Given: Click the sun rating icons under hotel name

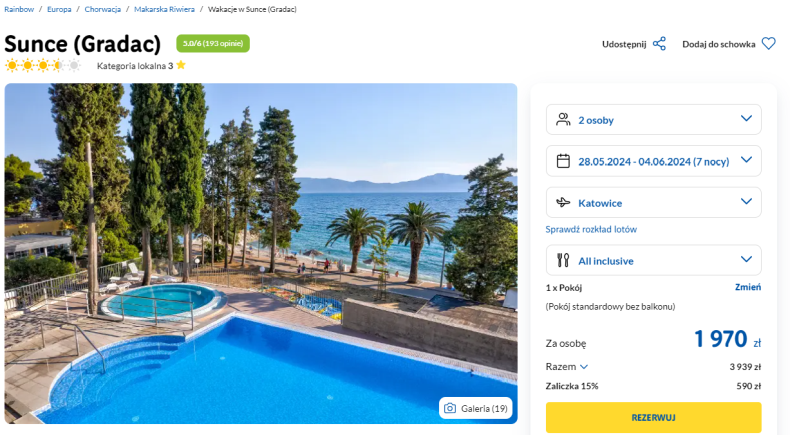Looking at the screenshot, I should point(42,65).
